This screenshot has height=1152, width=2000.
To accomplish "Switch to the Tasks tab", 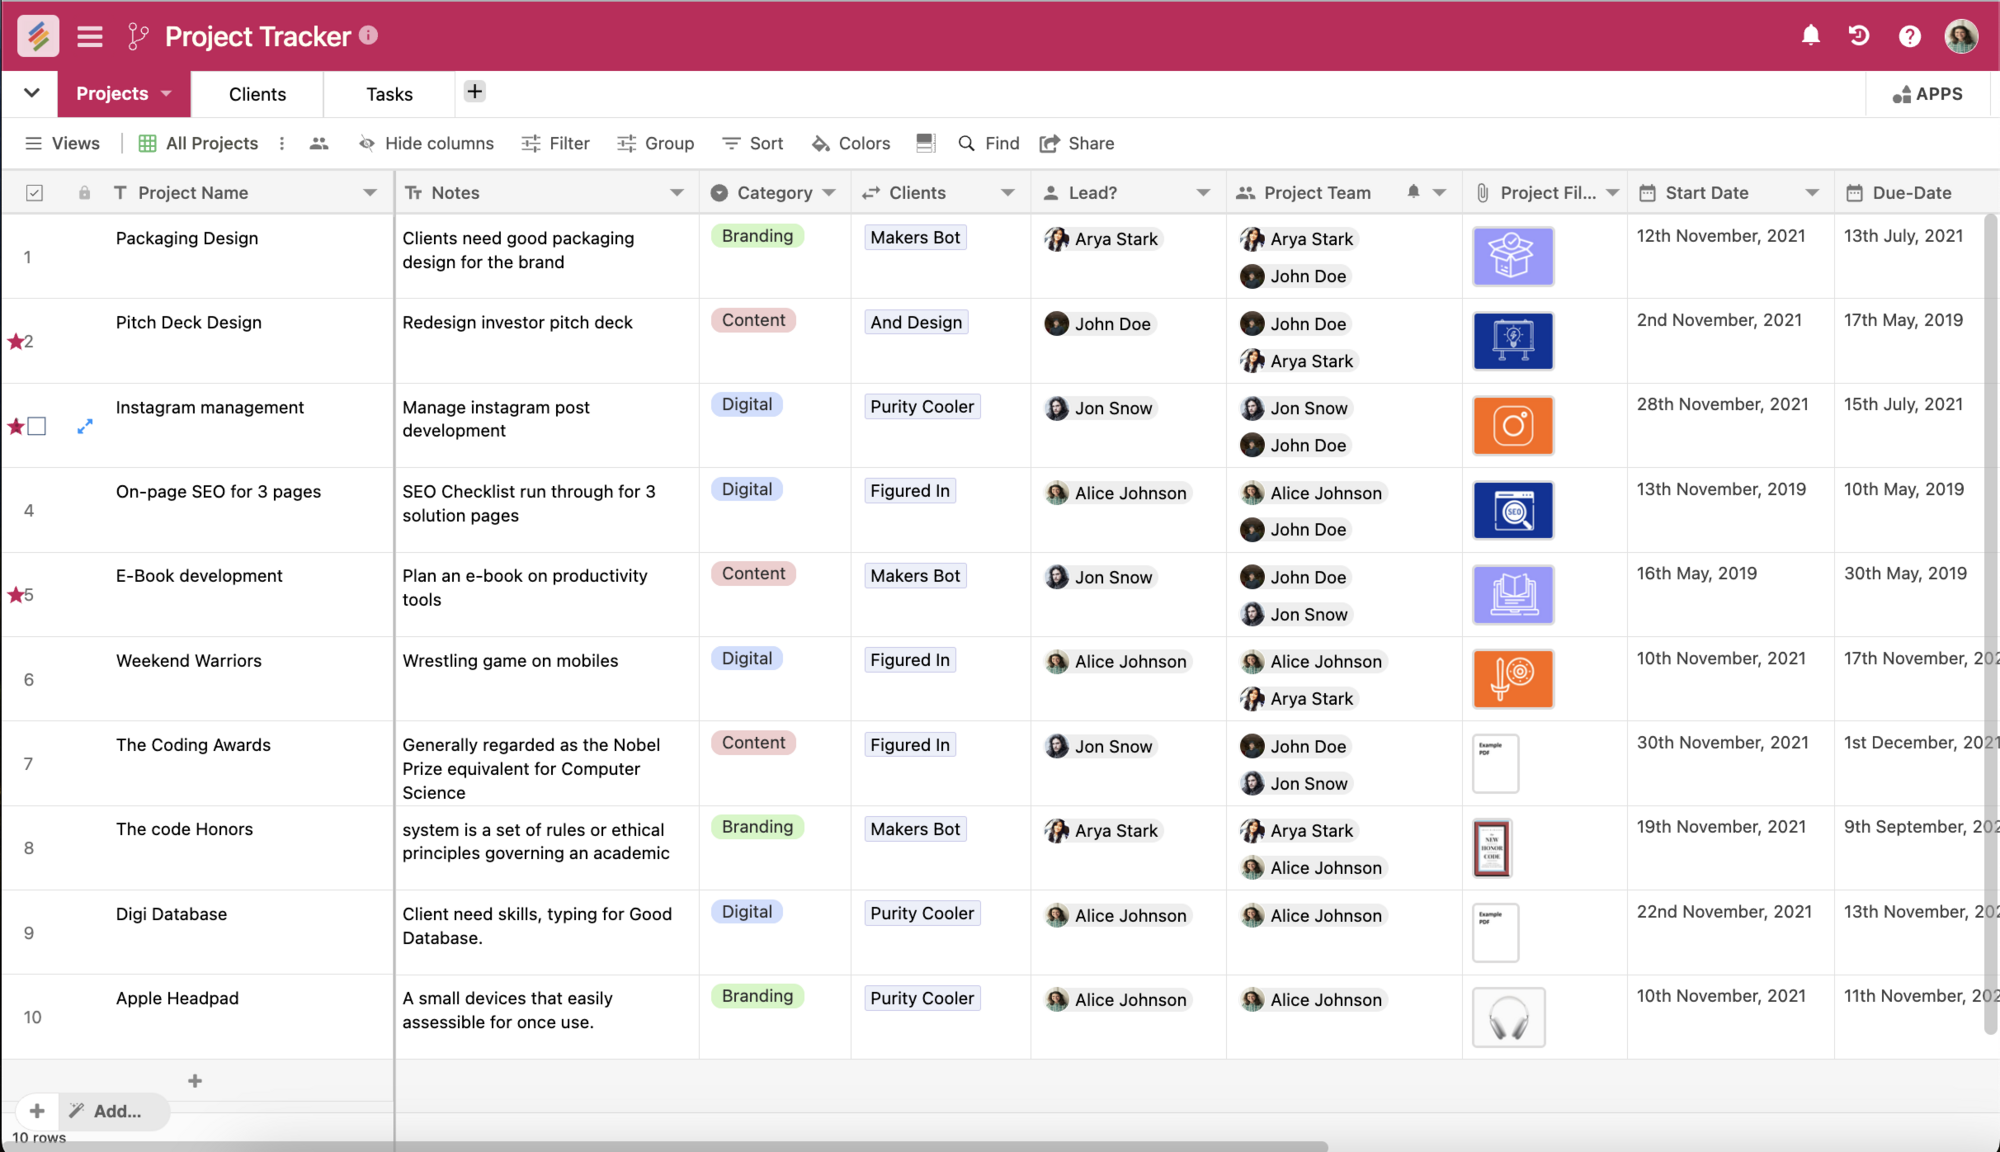I will [387, 93].
